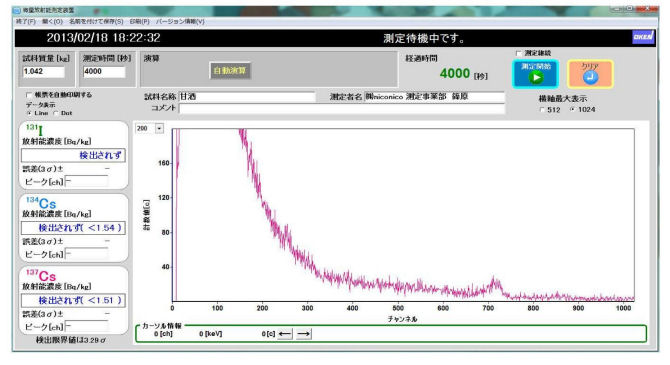The image size is (670, 365).
Task: Click the クリア clear button
Action: tap(590, 74)
